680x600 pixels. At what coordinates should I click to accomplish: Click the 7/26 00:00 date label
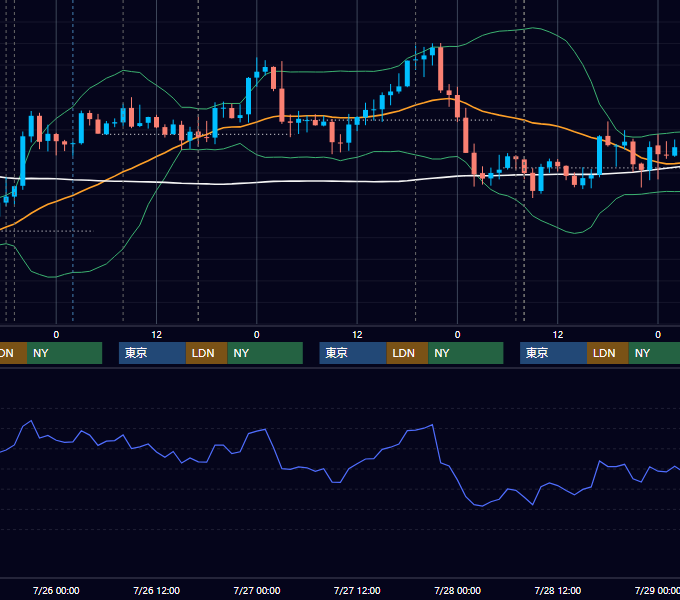pyautogui.click(x=56, y=590)
